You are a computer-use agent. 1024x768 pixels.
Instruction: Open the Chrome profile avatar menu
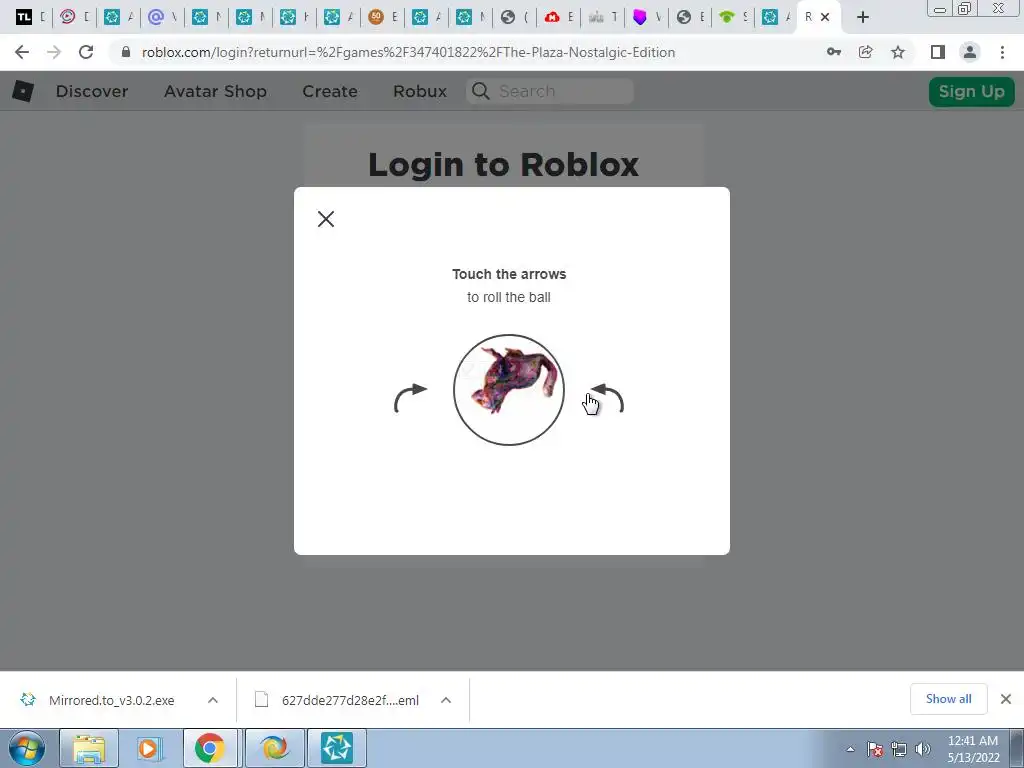(970, 52)
